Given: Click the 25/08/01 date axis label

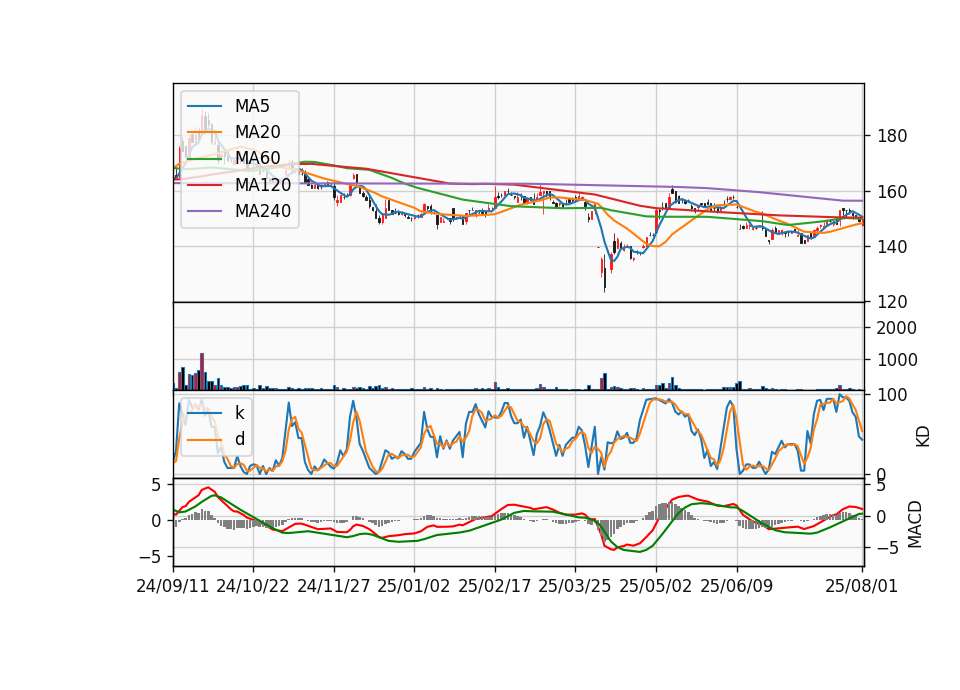Looking at the screenshot, I should pyautogui.click(x=862, y=586).
